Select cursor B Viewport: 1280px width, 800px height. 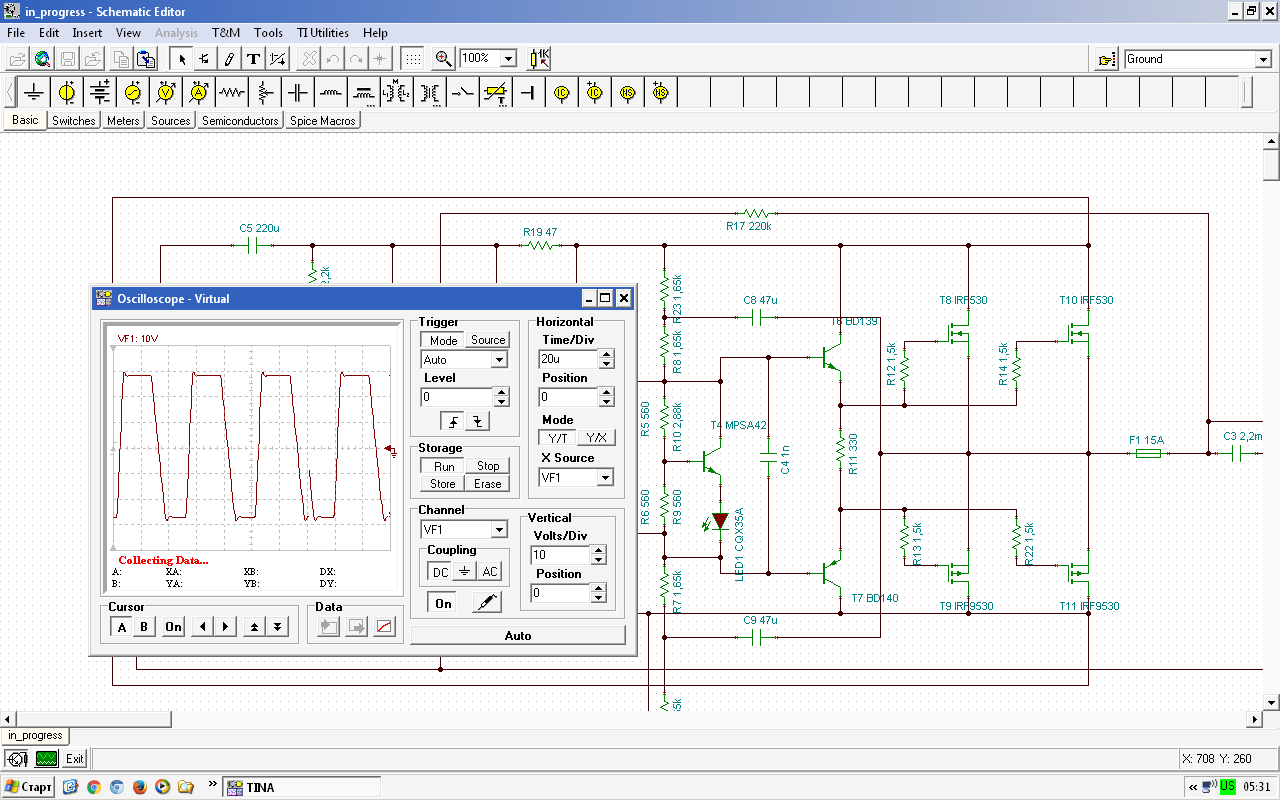coord(144,627)
